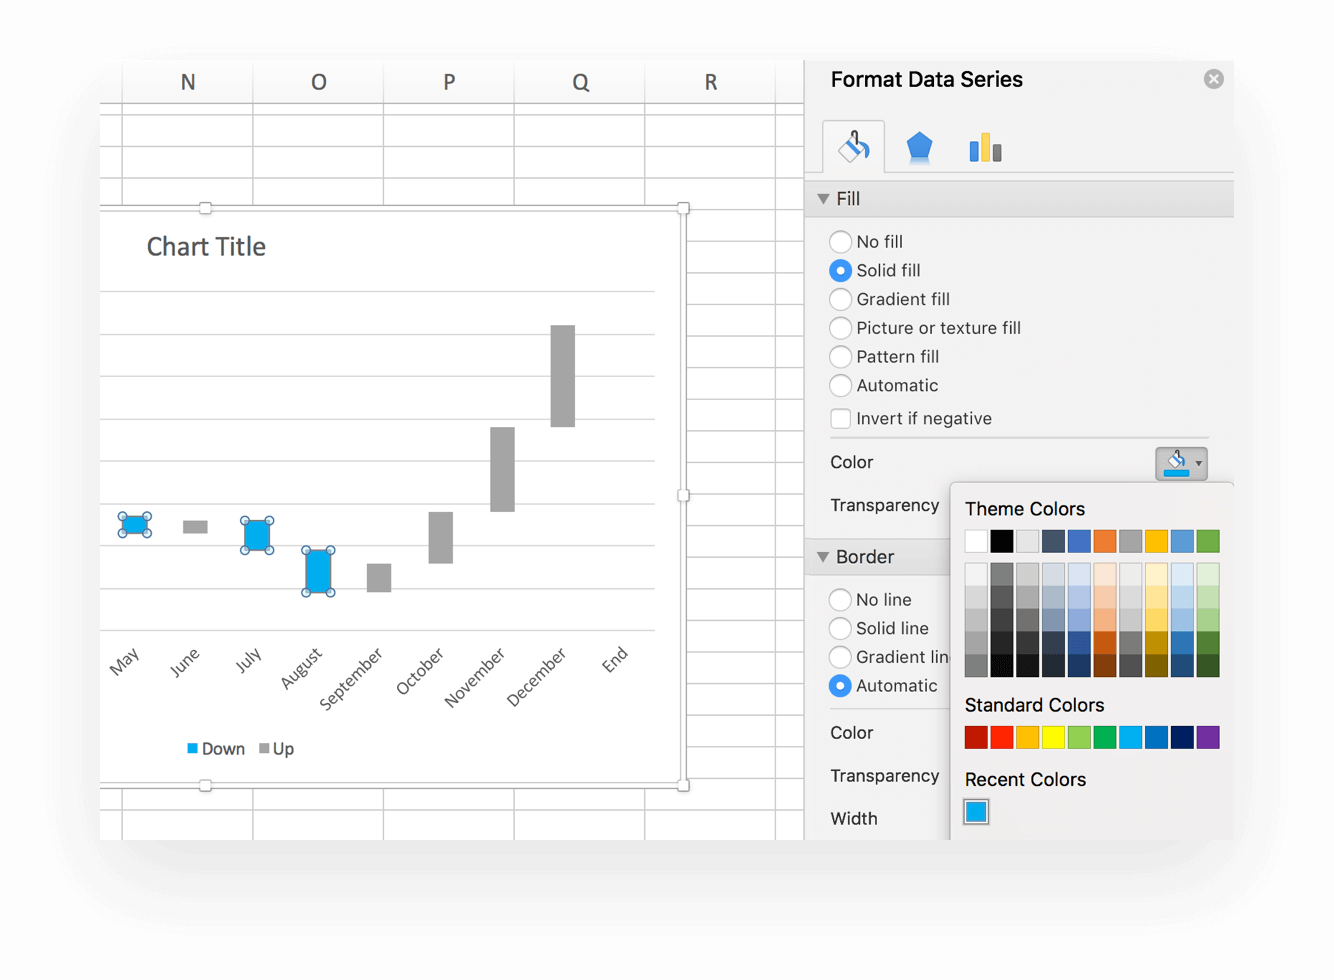Collapse the Border section
The image size is (1334, 980).
824,557
